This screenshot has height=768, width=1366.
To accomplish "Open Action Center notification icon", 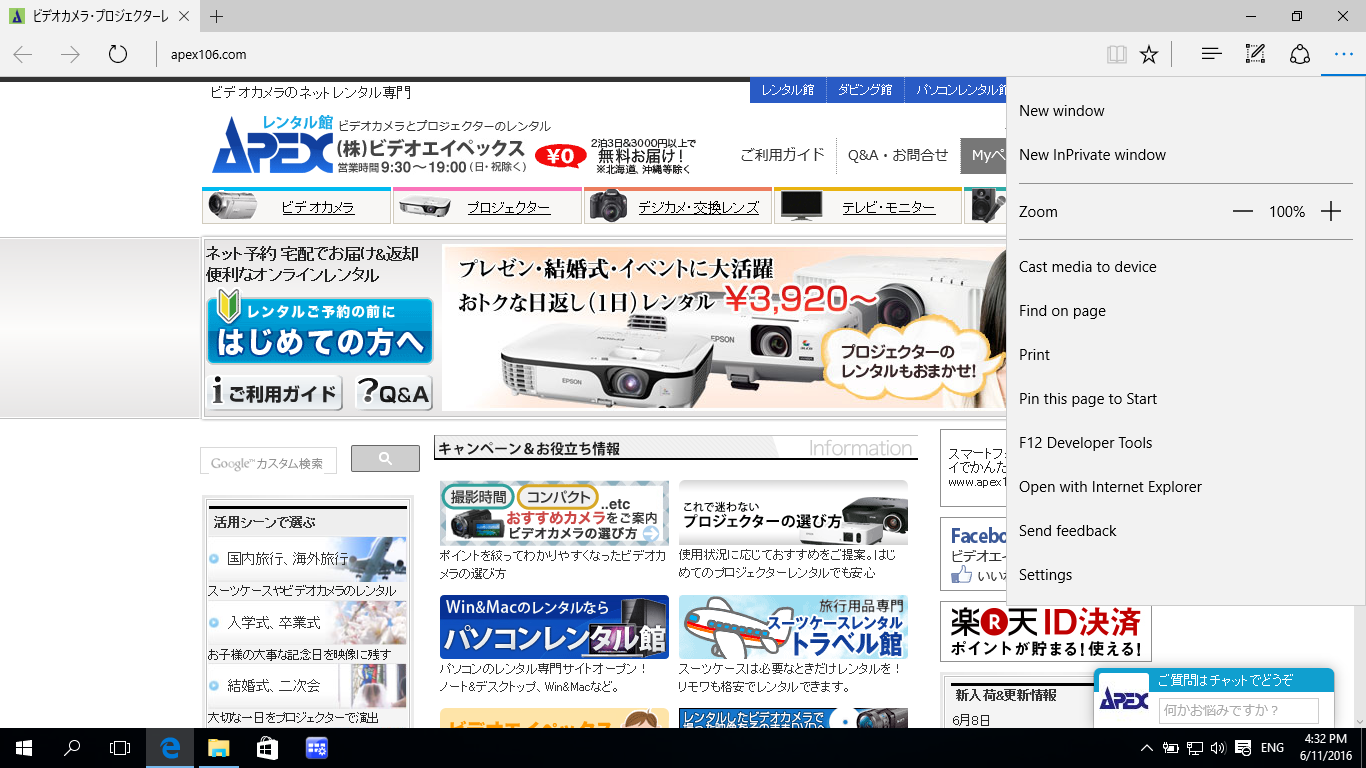I will tap(1243, 748).
